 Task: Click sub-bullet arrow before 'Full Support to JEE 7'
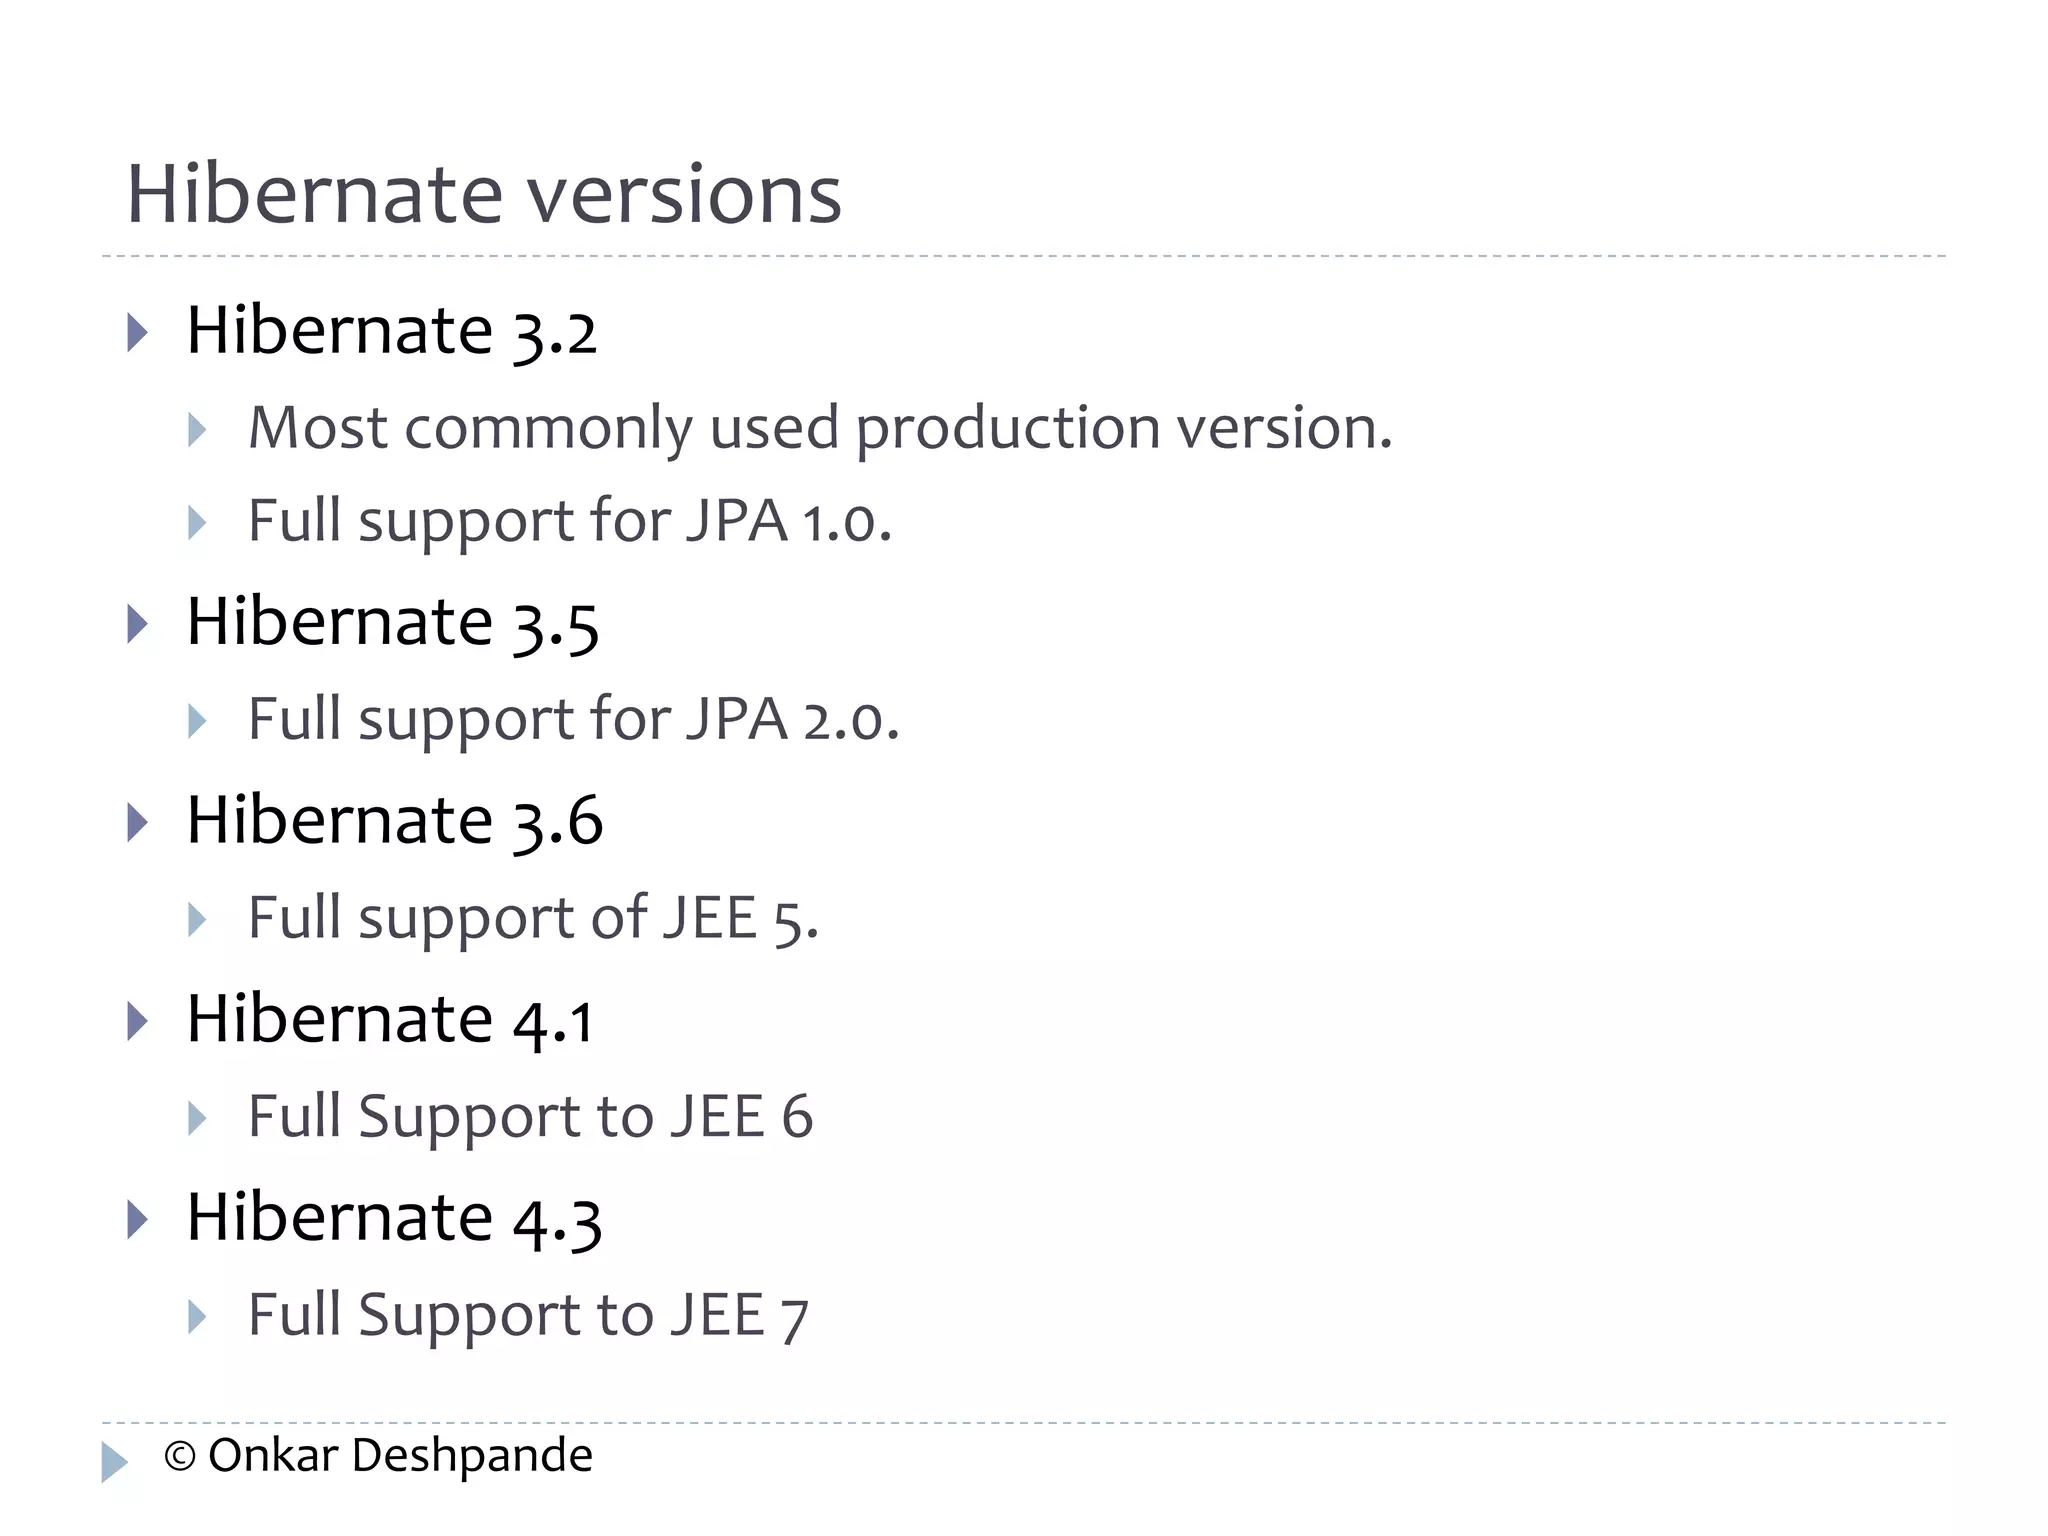click(x=197, y=1316)
